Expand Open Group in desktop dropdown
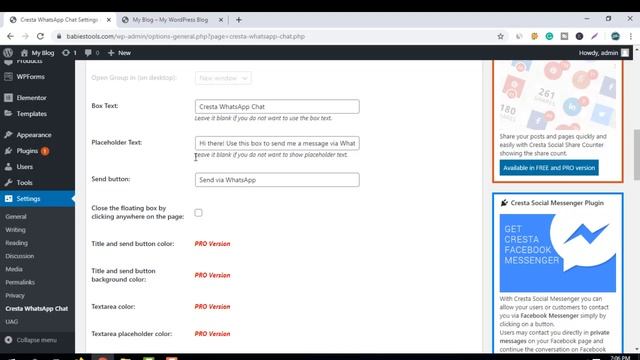 click(x=223, y=78)
